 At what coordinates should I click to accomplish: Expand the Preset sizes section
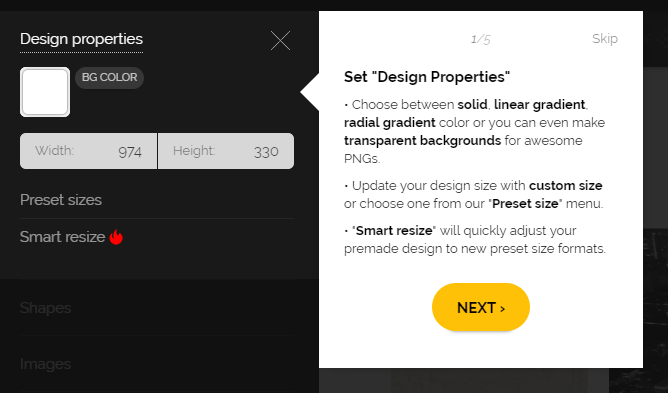(x=157, y=200)
